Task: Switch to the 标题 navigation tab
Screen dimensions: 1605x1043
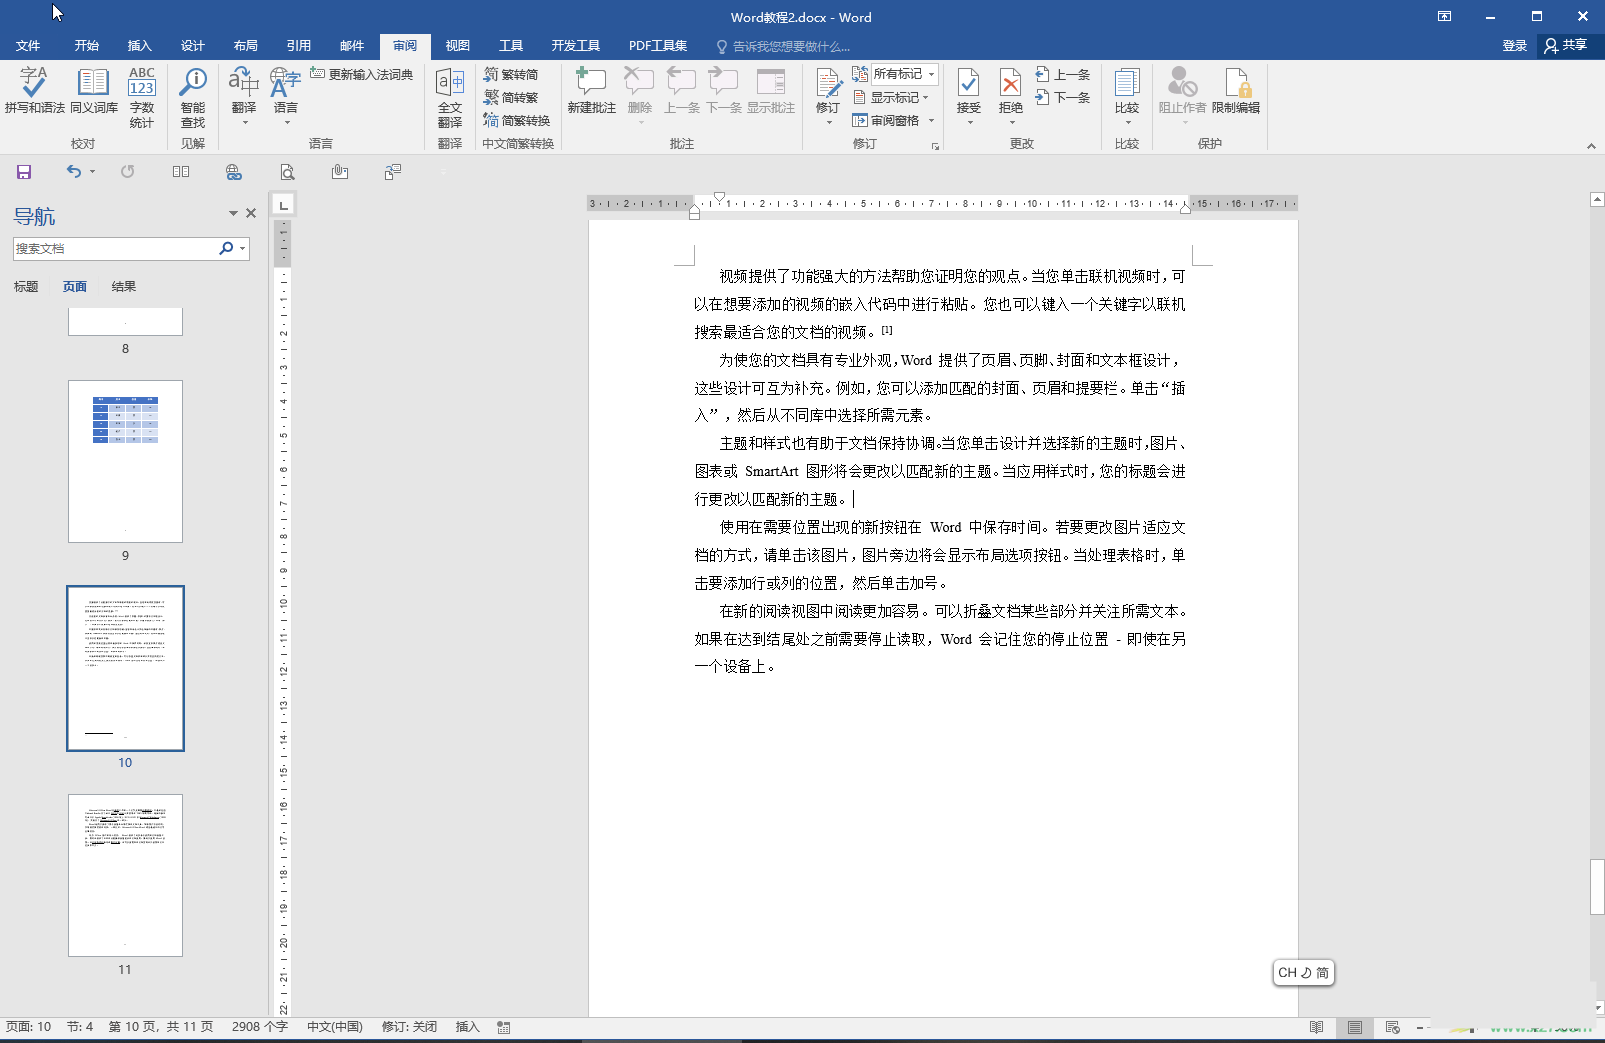Action: (26, 287)
